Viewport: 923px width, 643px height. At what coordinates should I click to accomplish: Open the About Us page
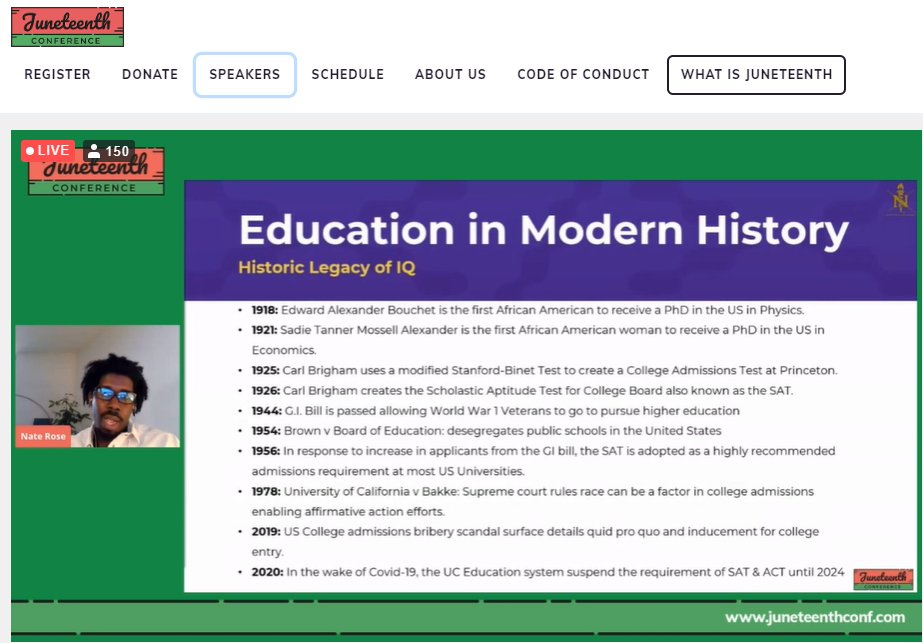(450, 74)
